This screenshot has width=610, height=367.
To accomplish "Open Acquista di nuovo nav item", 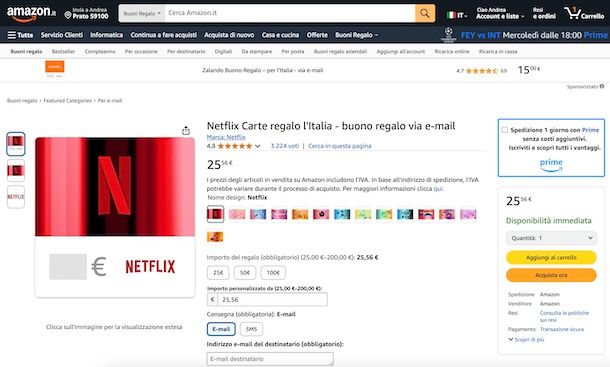I will [229, 35].
